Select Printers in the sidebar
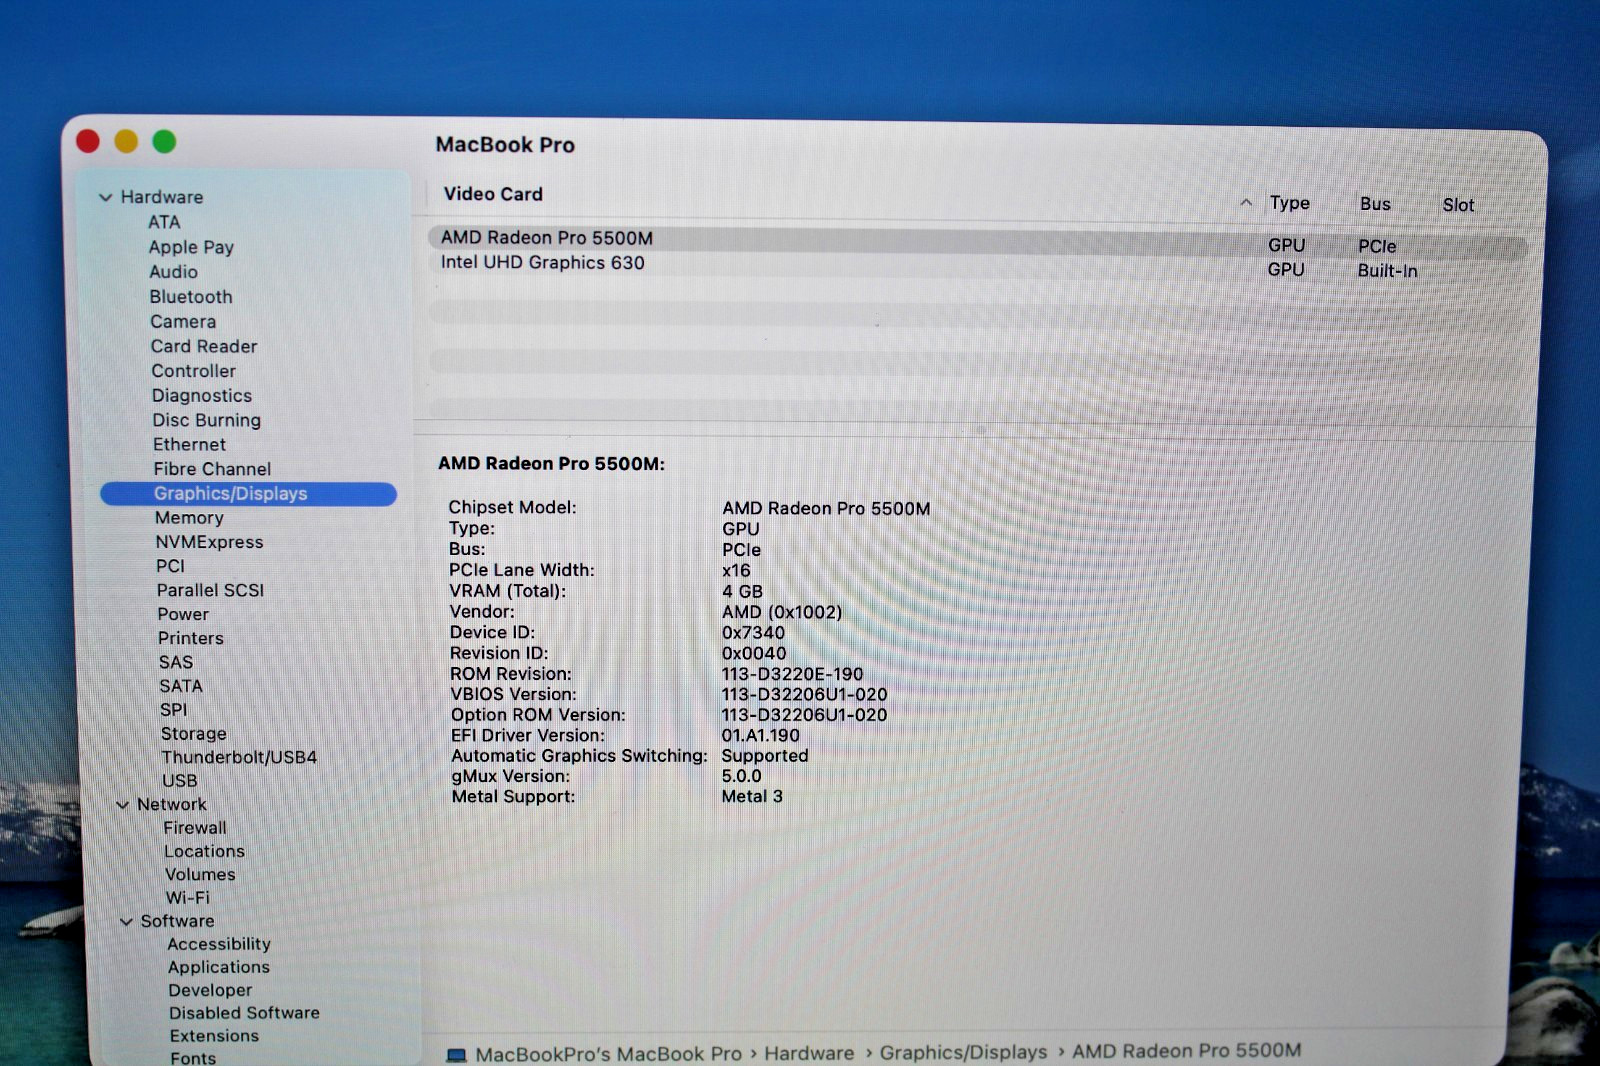 click(x=190, y=638)
